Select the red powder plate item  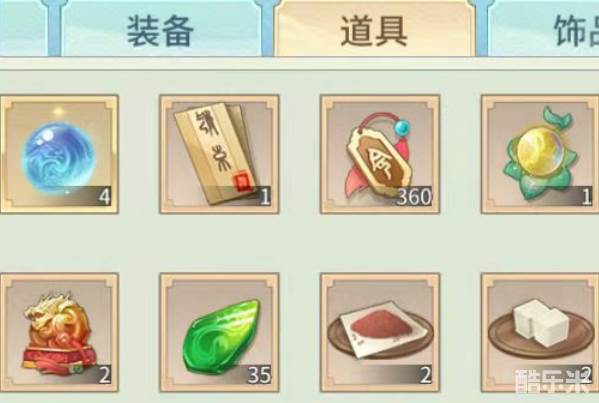pos(380,332)
